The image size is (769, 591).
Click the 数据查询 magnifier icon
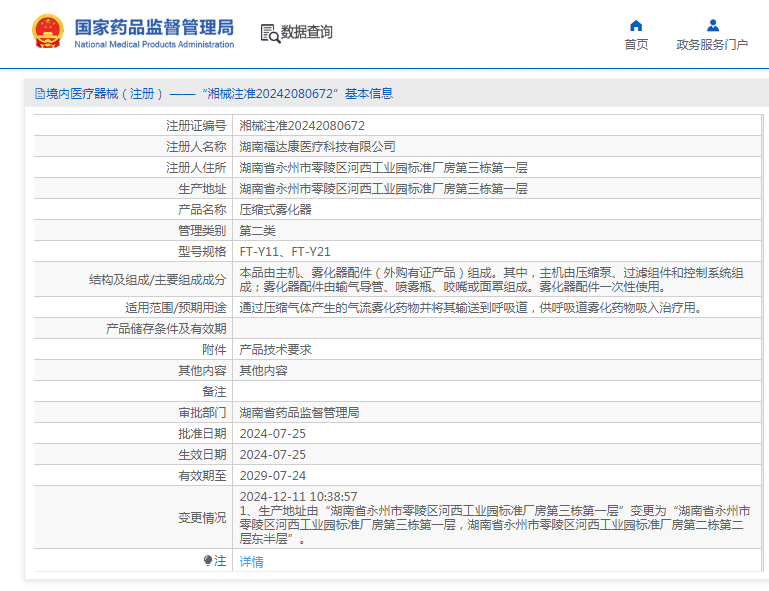(270, 33)
